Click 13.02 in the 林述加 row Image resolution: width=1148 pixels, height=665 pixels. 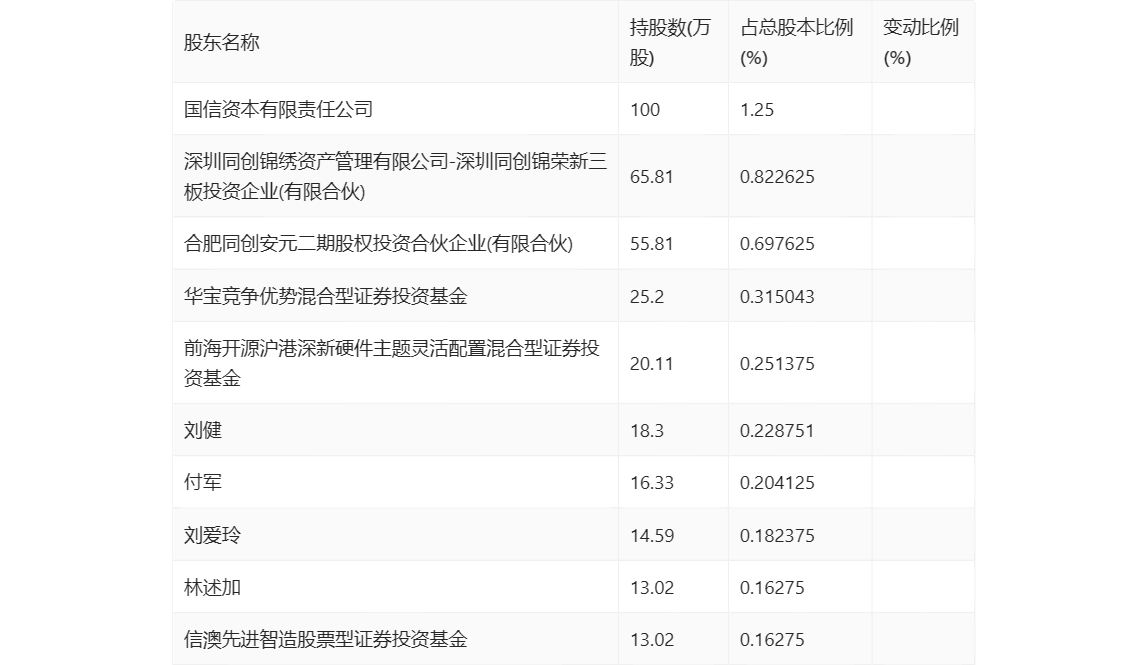(652, 588)
